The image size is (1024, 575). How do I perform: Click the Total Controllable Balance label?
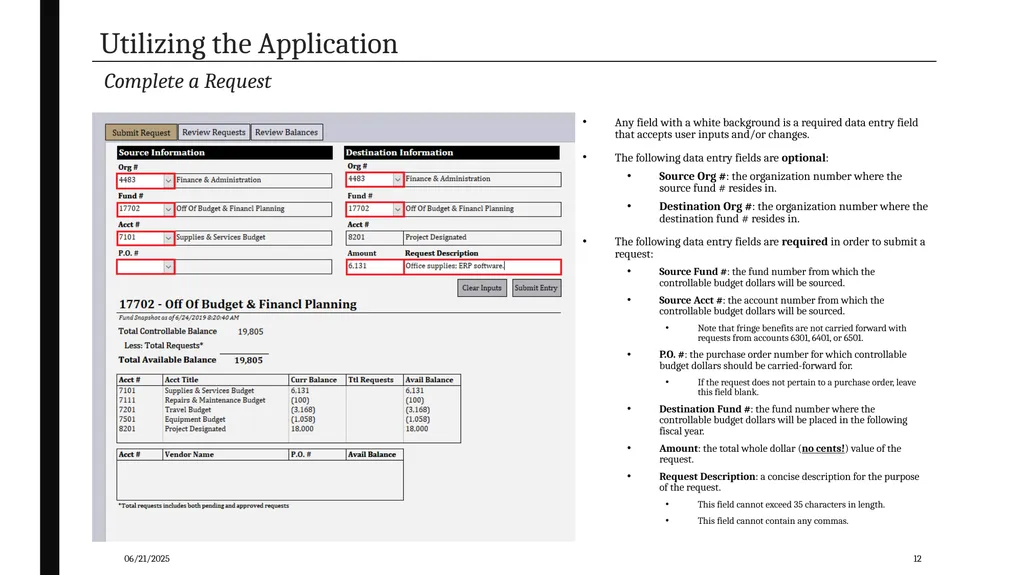(167, 331)
